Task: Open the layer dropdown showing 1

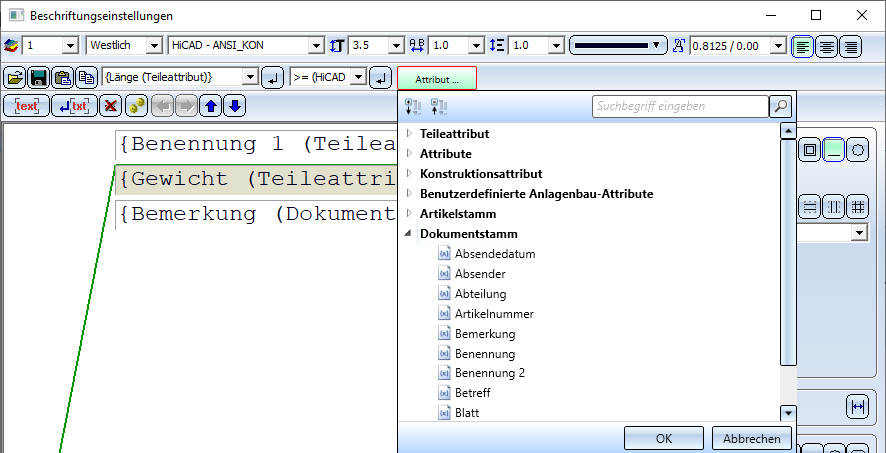Action: tap(70, 46)
